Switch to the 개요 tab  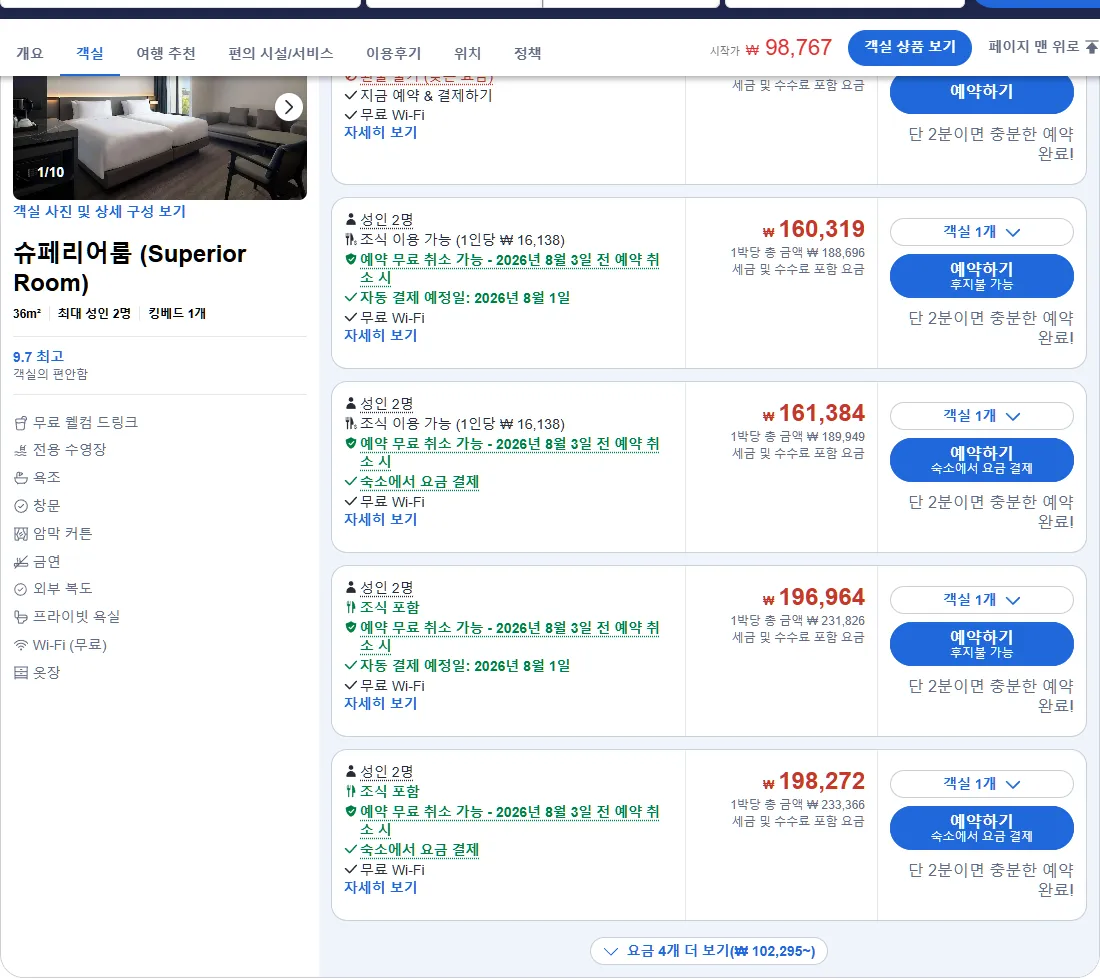point(29,53)
